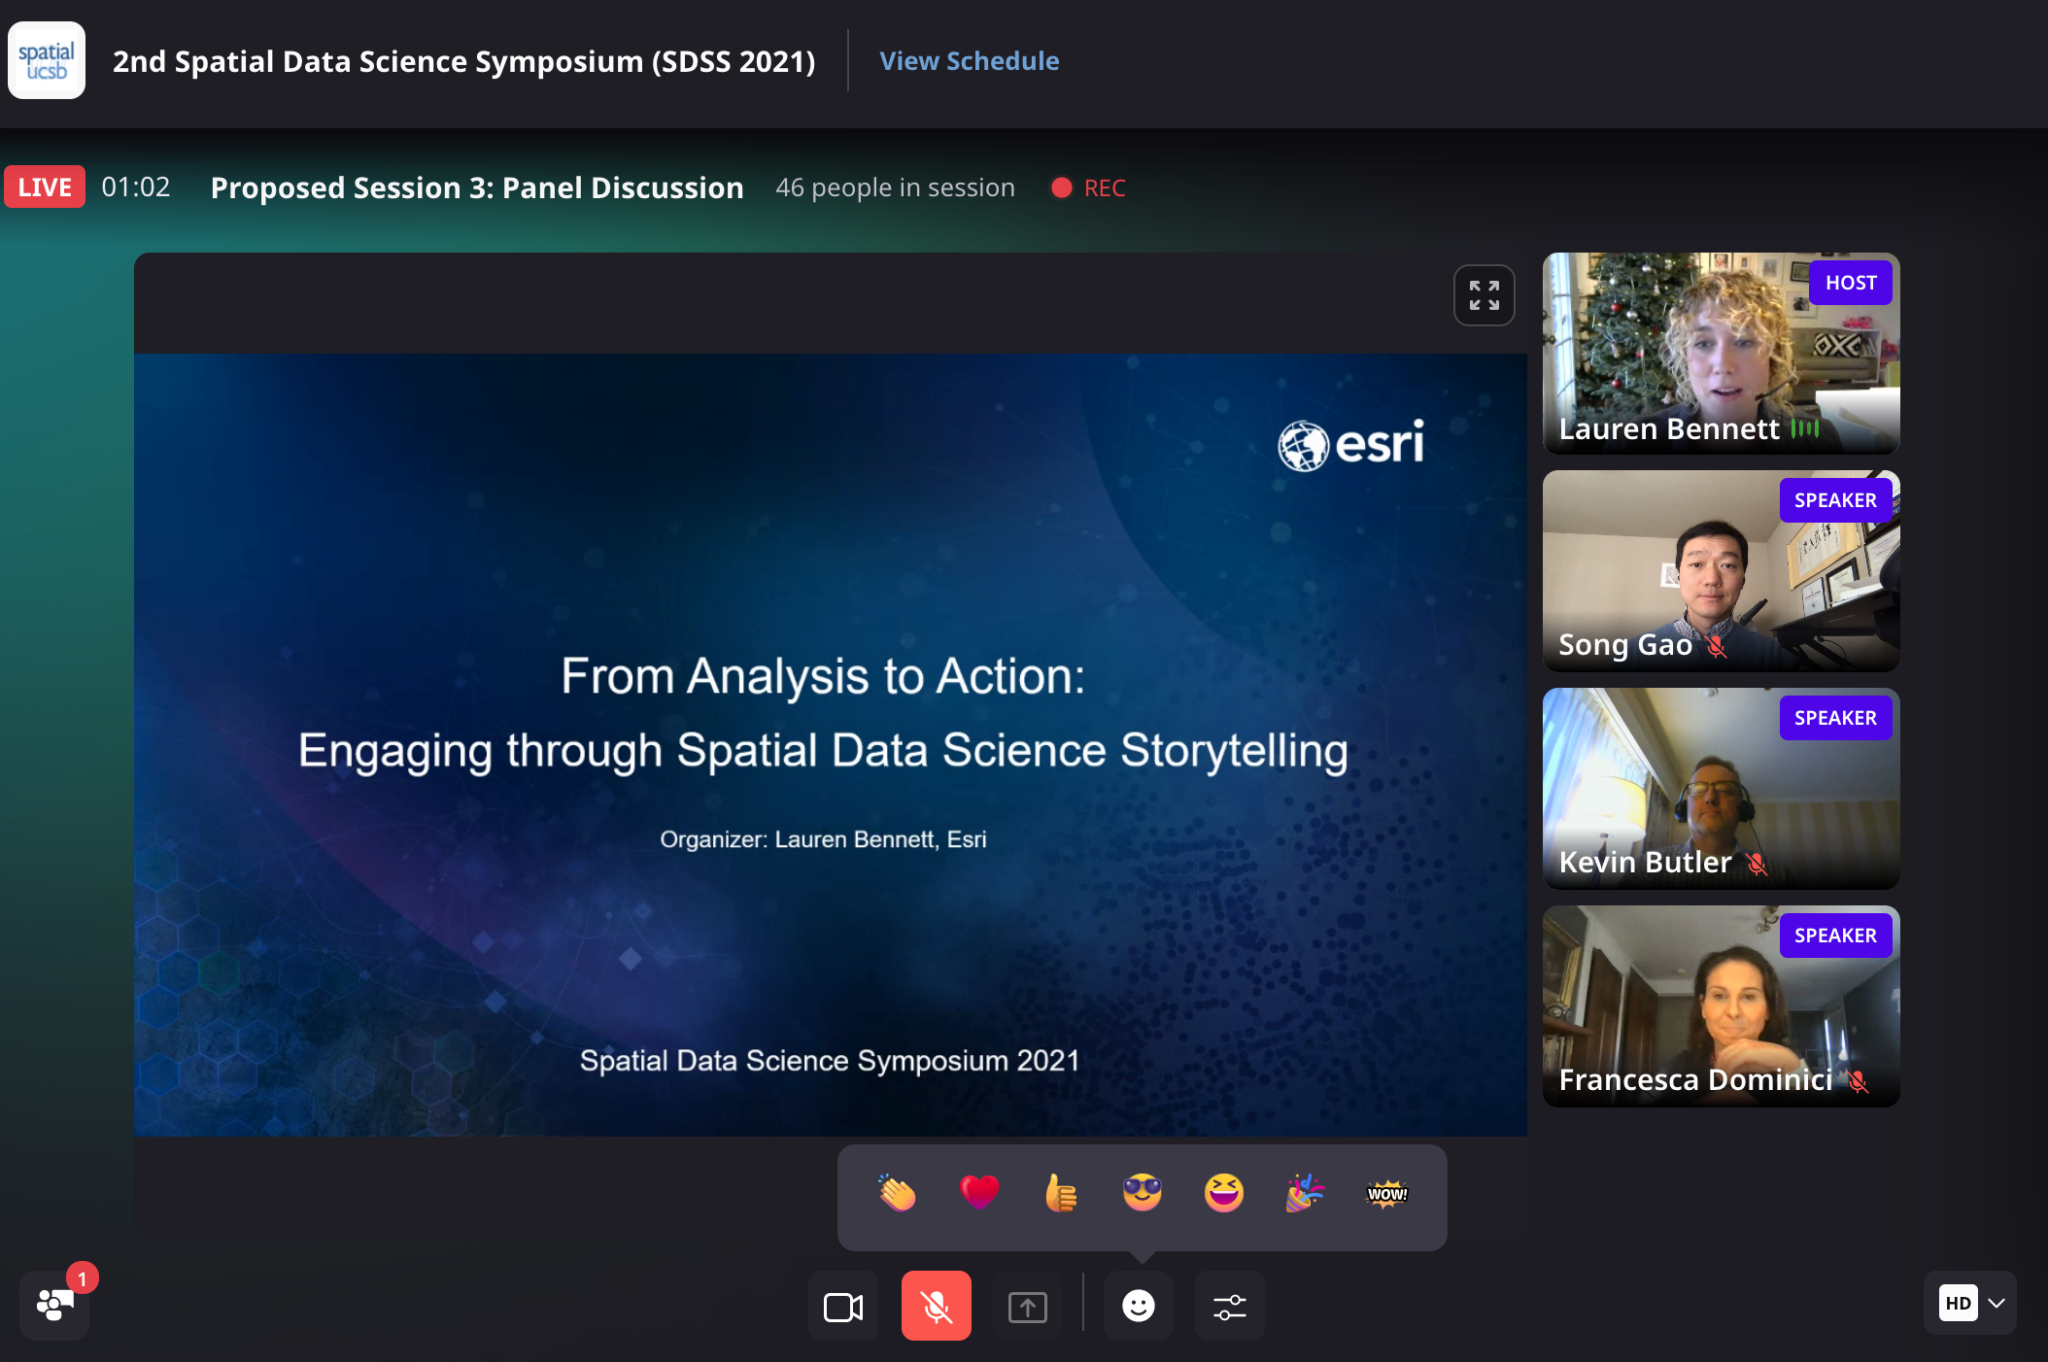The height and width of the screenshot is (1362, 2048).
Task: Toggle the emoji reactions panel
Action: click(1138, 1306)
